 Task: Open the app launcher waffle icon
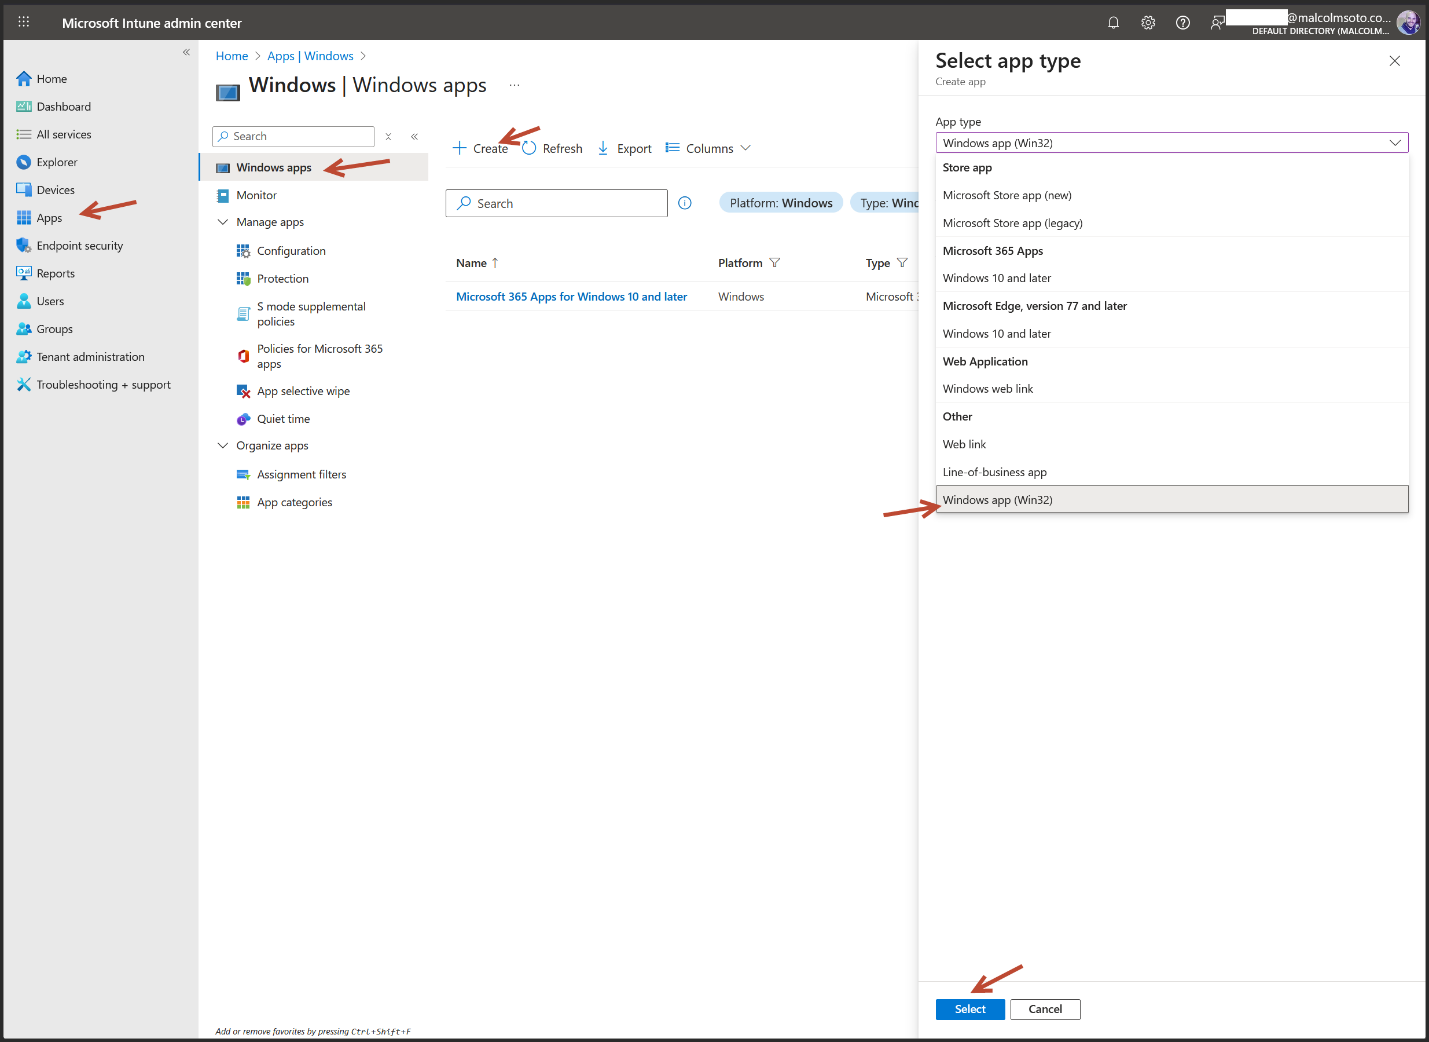24,22
